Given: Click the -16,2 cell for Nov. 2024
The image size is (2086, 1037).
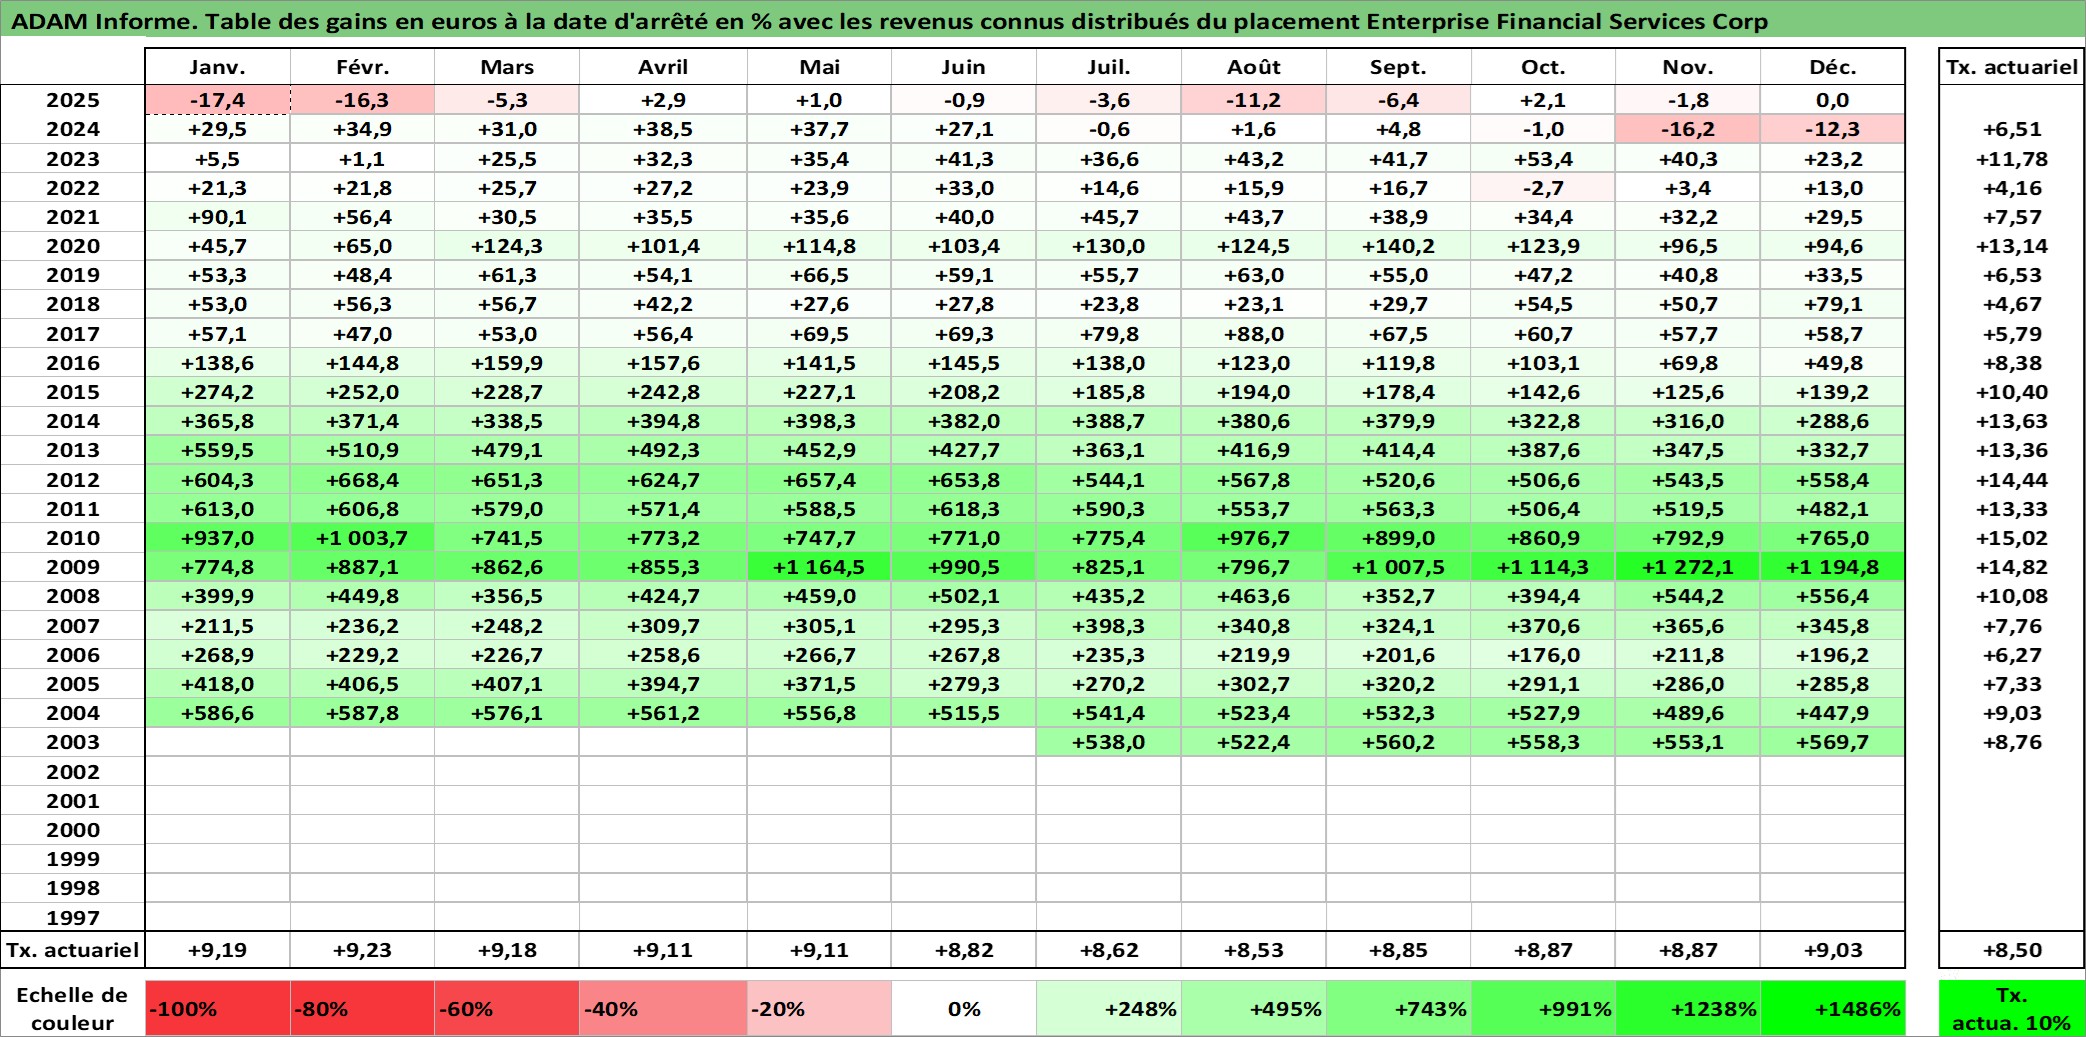Looking at the screenshot, I should pyautogui.click(x=1688, y=129).
